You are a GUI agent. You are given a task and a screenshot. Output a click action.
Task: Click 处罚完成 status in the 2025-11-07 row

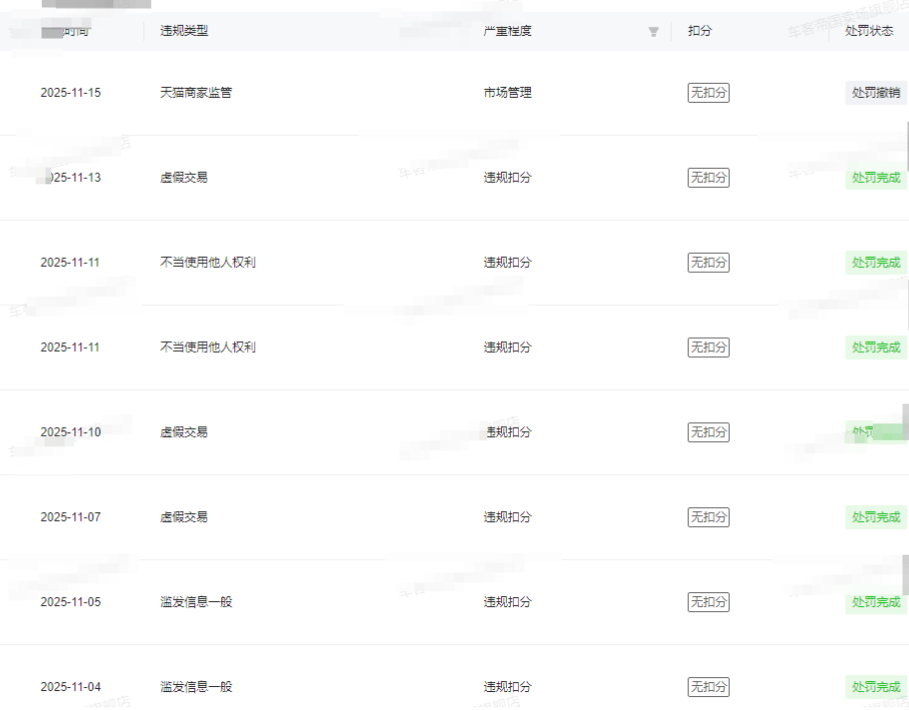pos(875,517)
